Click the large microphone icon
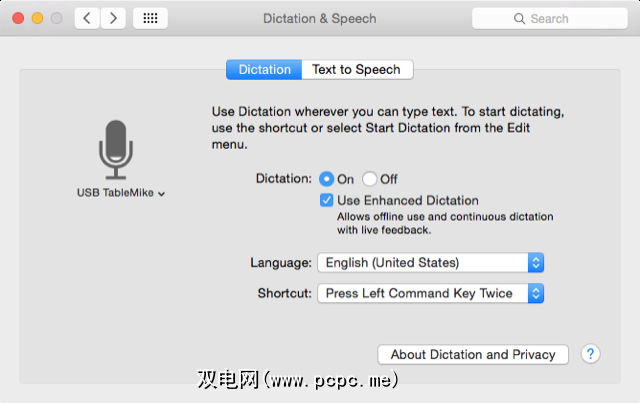 116,148
